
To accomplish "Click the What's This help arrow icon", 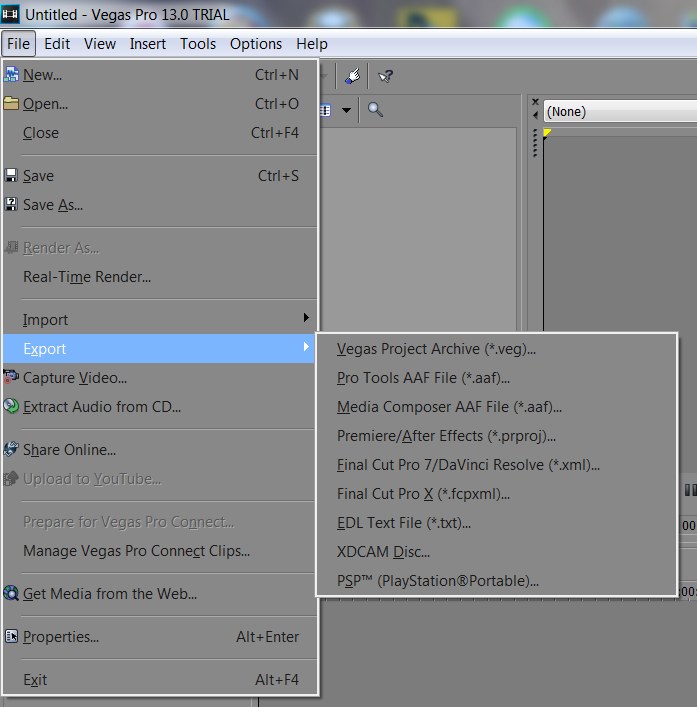I will pyautogui.click(x=385, y=76).
